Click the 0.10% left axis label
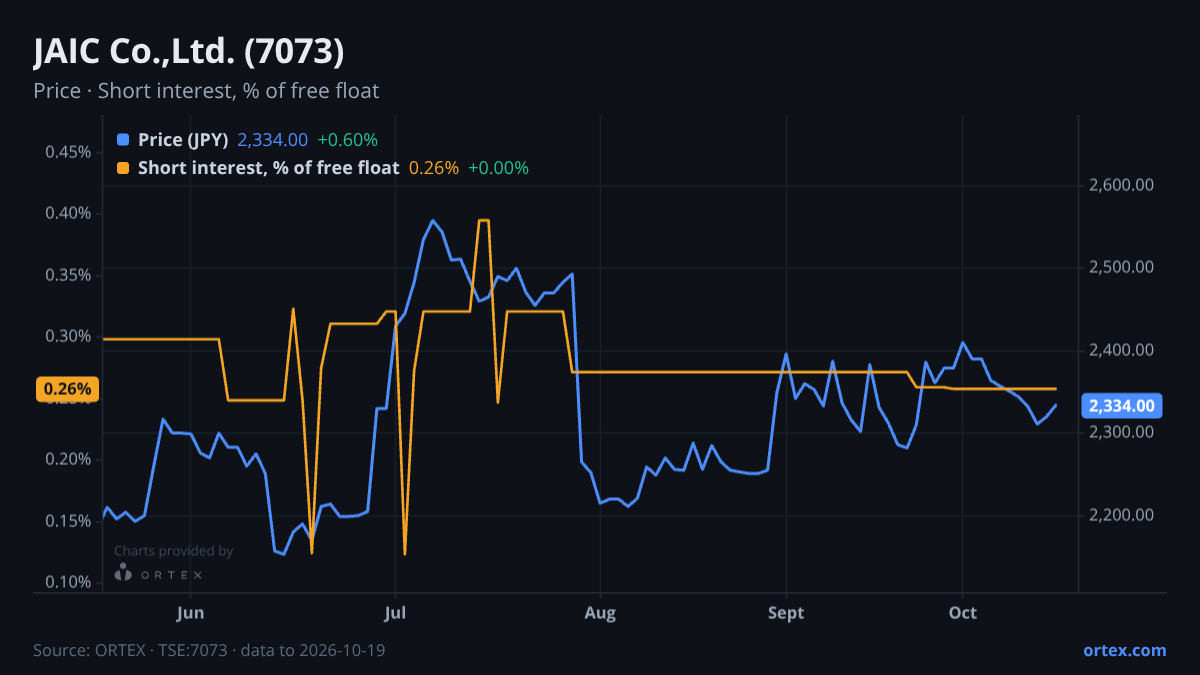 coord(68,582)
